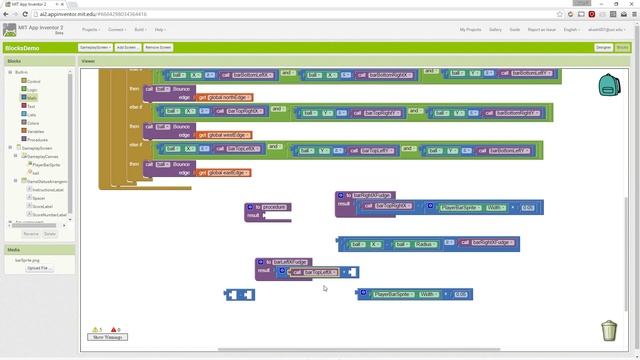Click the browser reload icon
This screenshot has width=640, height=360.
(x=25, y=14)
